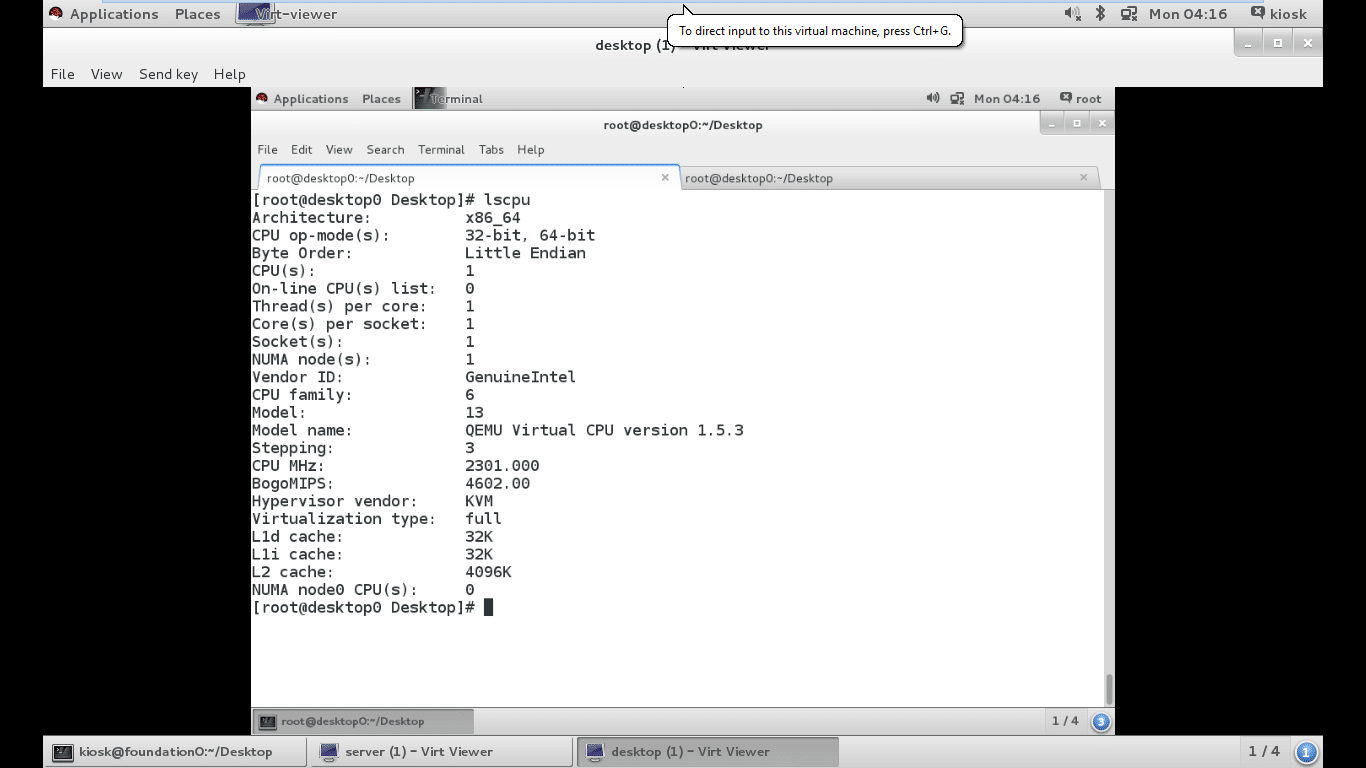Click the host workspace switcher badge
The width and height of the screenshot is (1366, 768).
click(1305, 752)
